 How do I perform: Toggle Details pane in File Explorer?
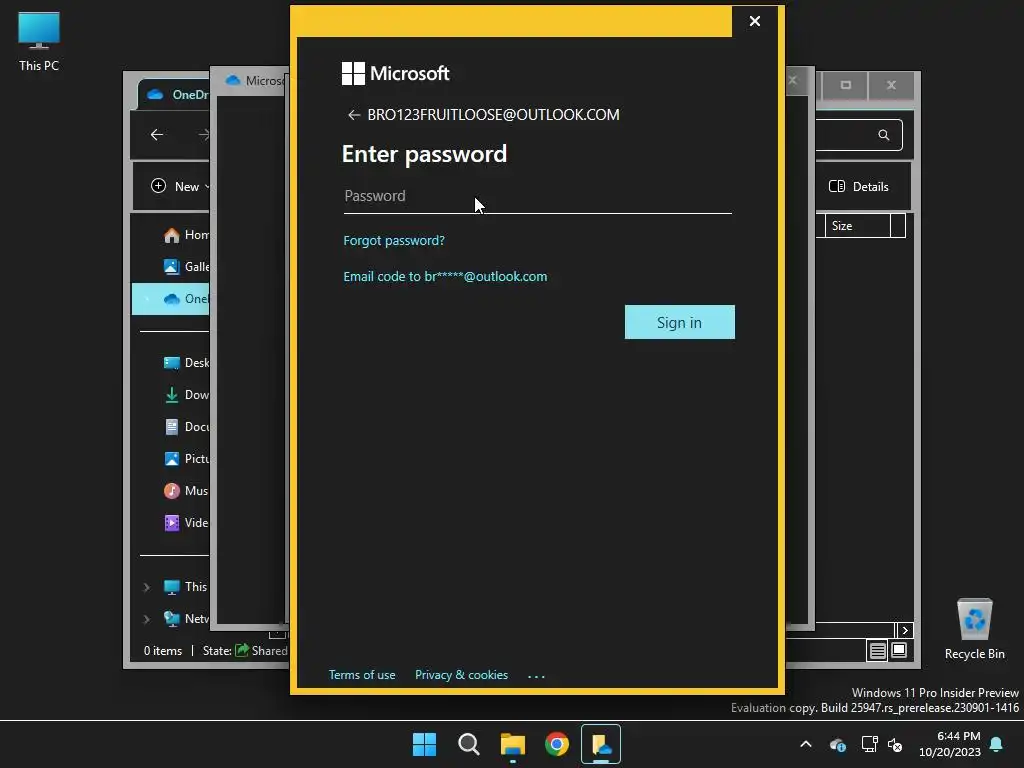click(x=859, y=186)
